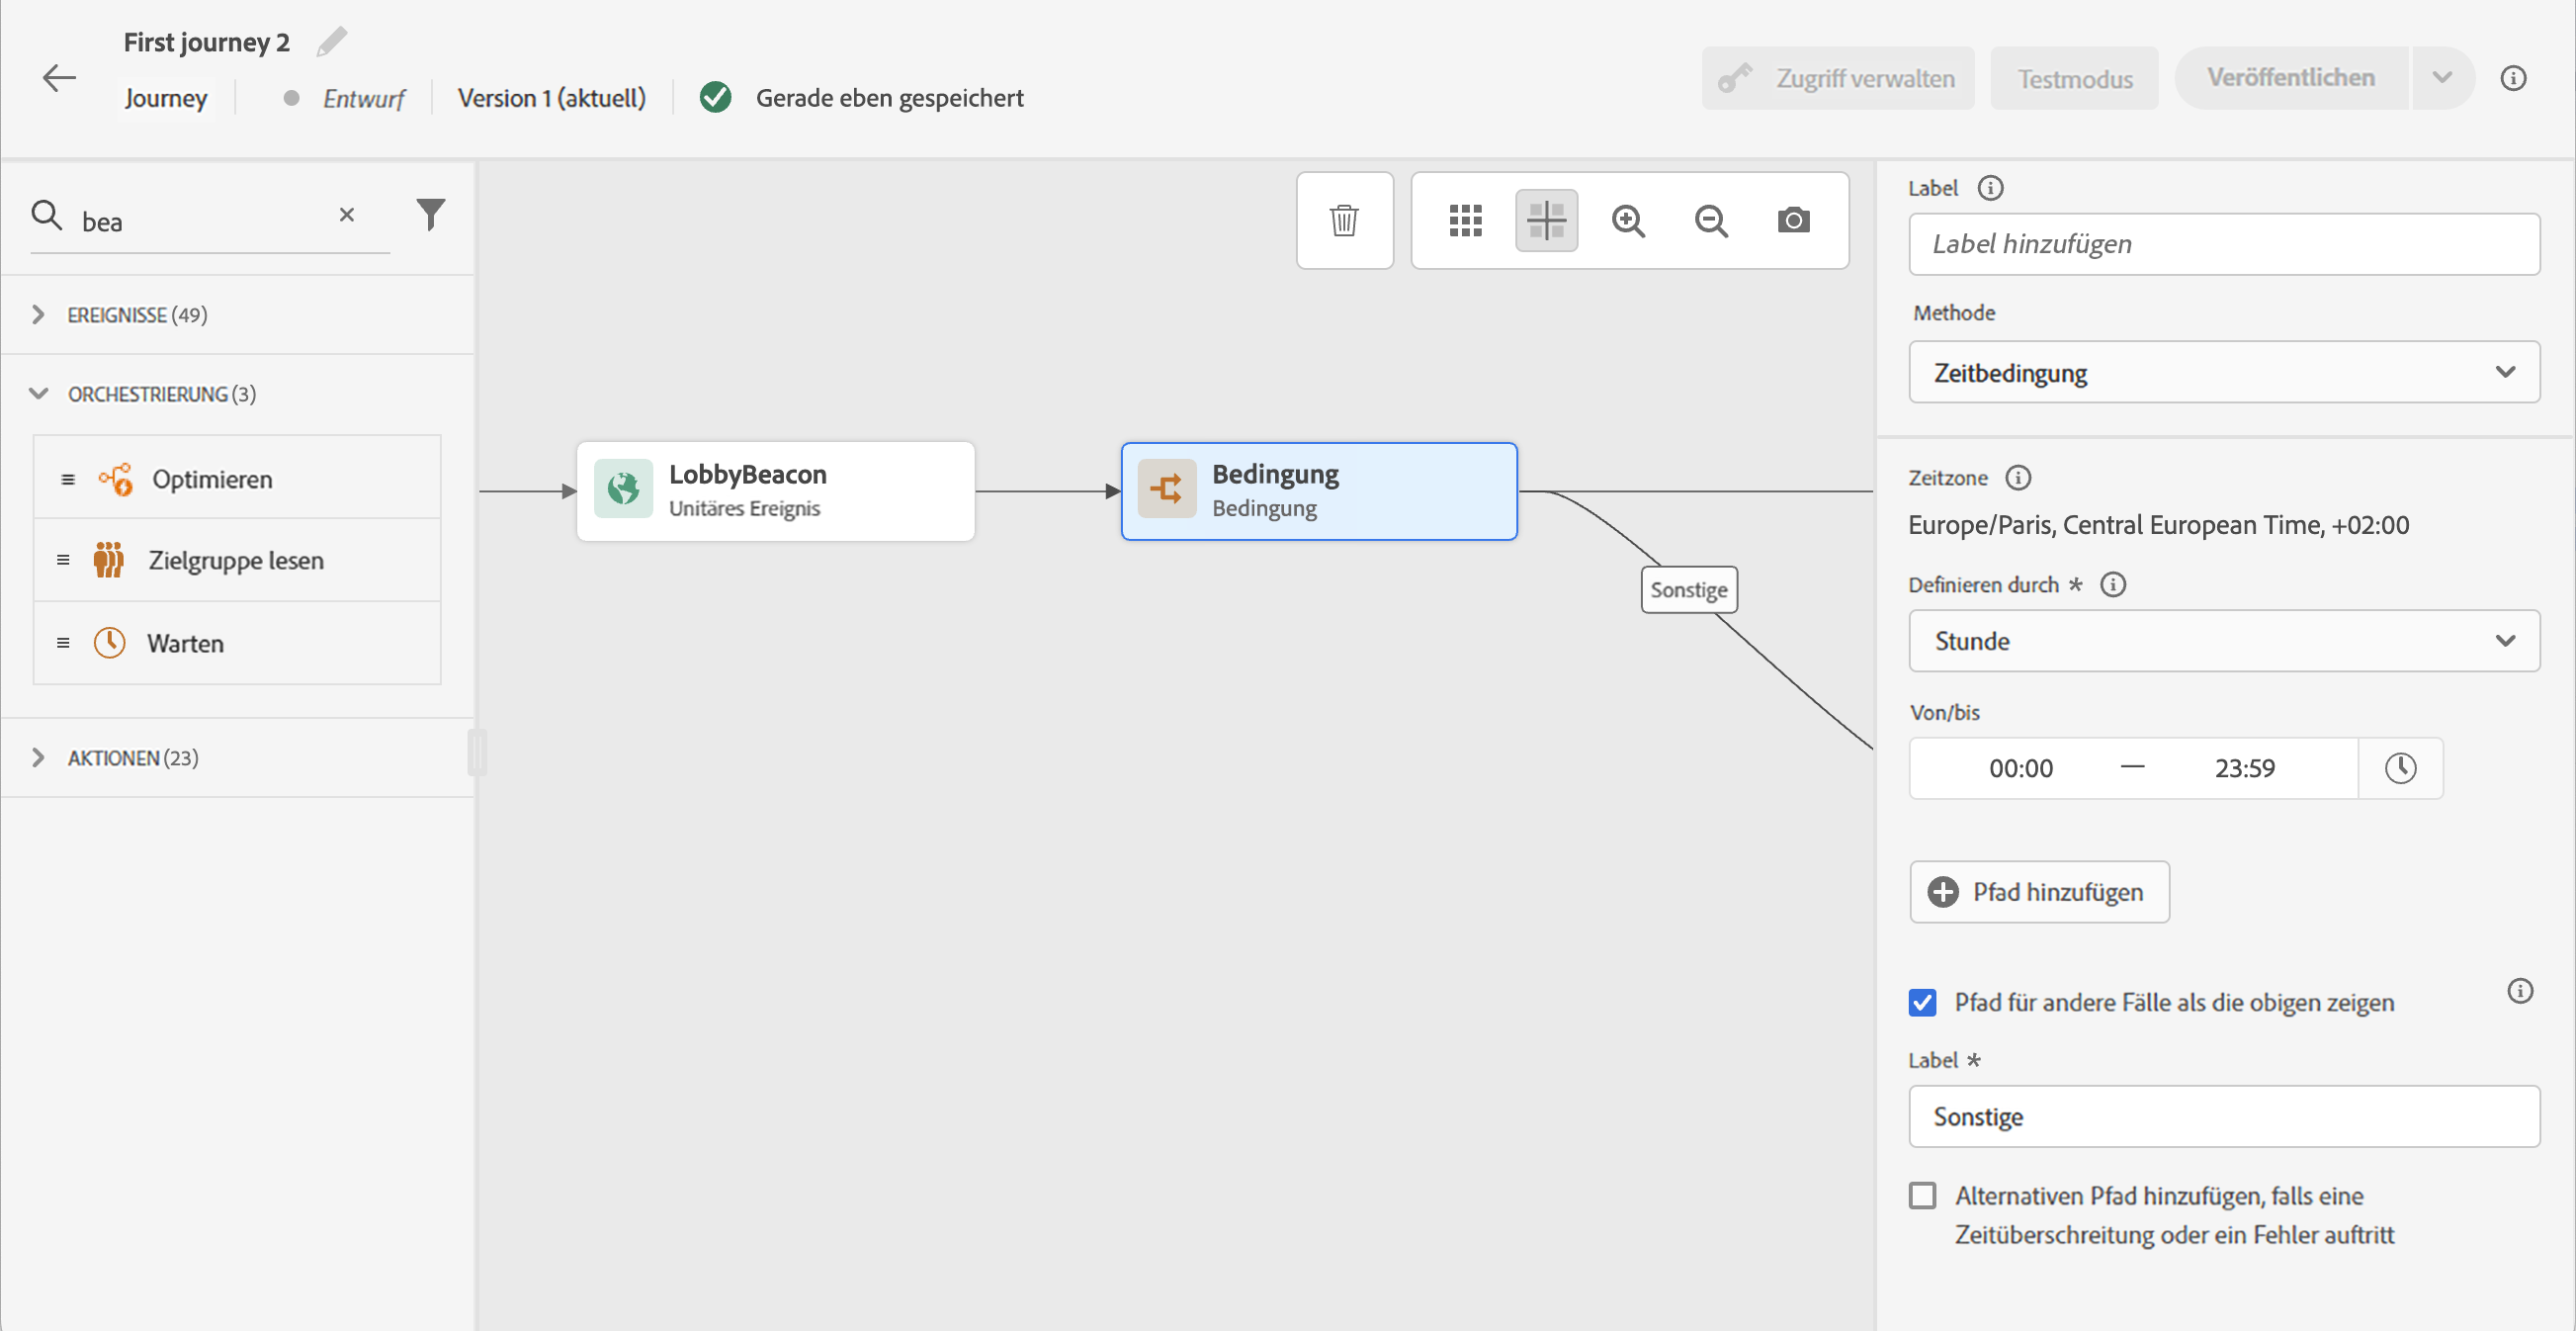Enable 'Alternativen Pfad hinzufügen' checkbox
The width and height of the screenshot is (2576, 1331).
point(1922,1196)
